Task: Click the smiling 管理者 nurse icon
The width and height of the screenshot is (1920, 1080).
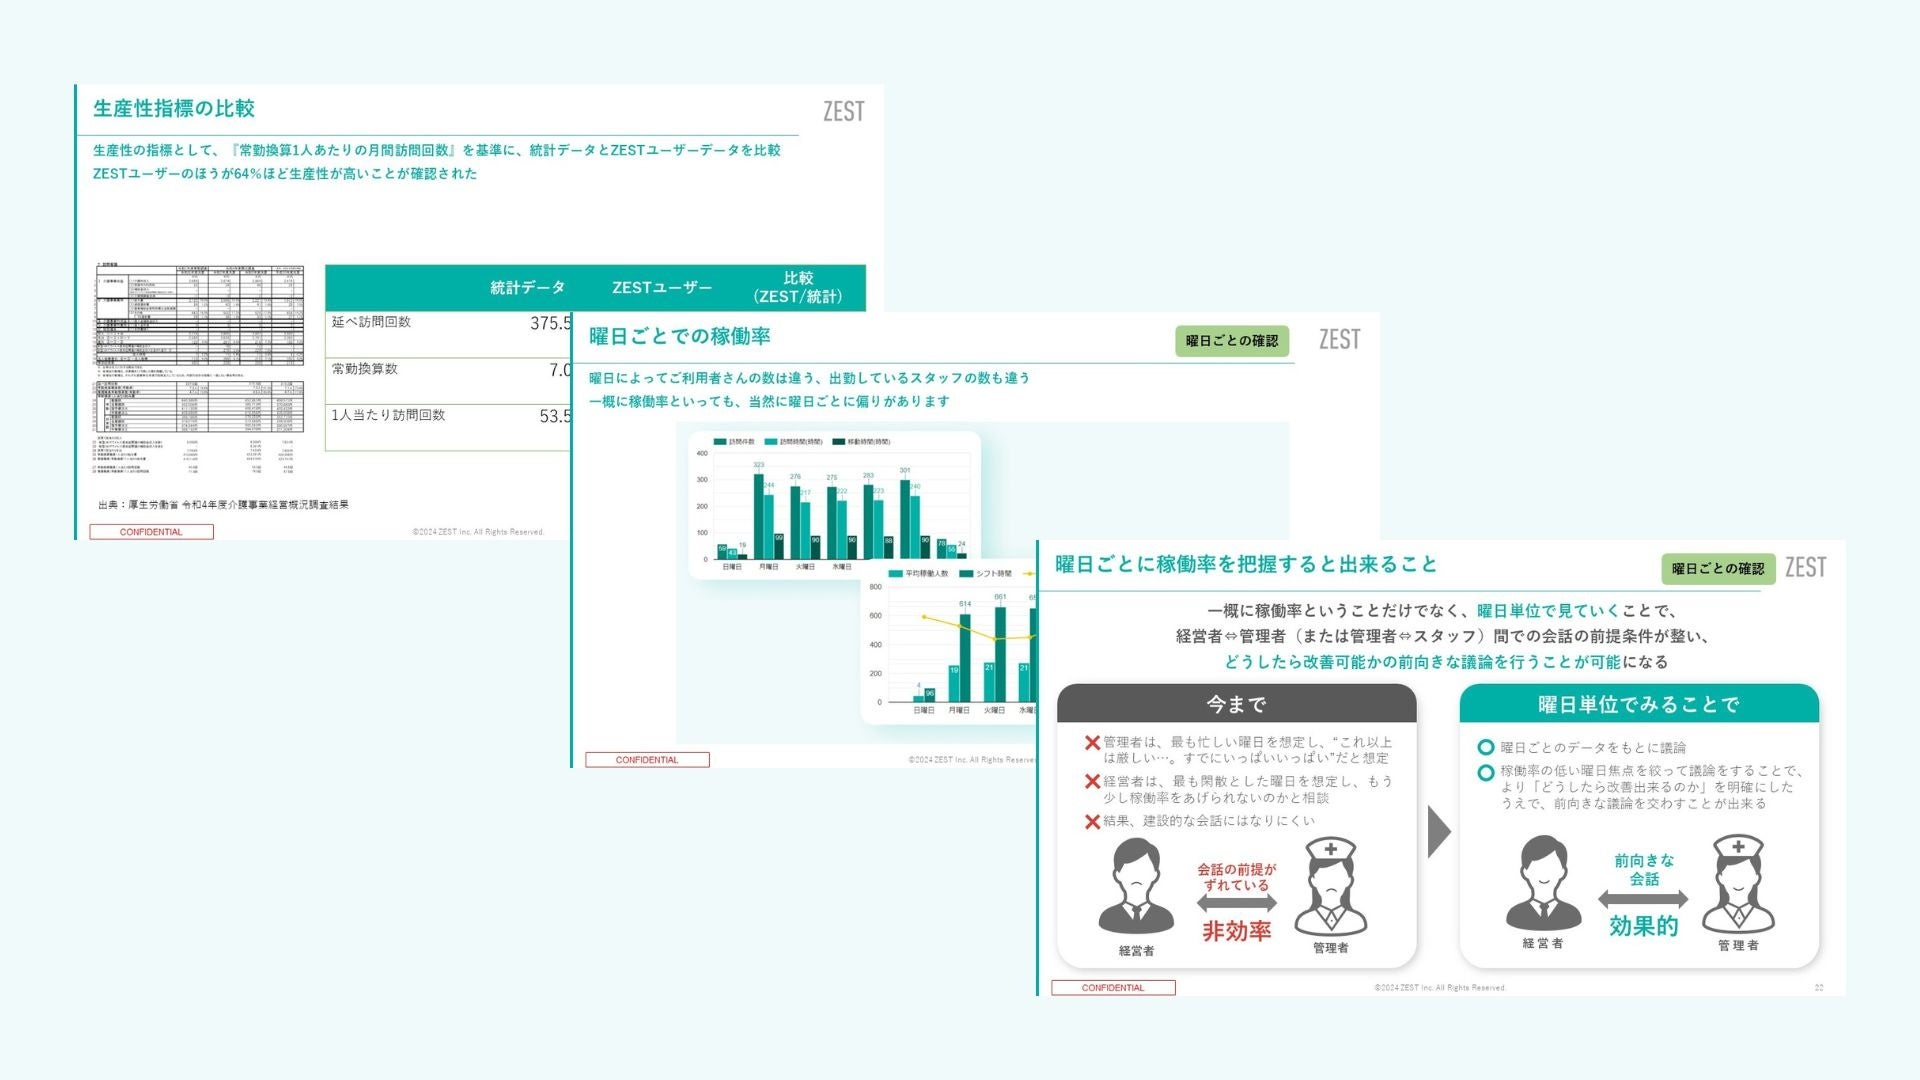Action: tap(1738, 884)
